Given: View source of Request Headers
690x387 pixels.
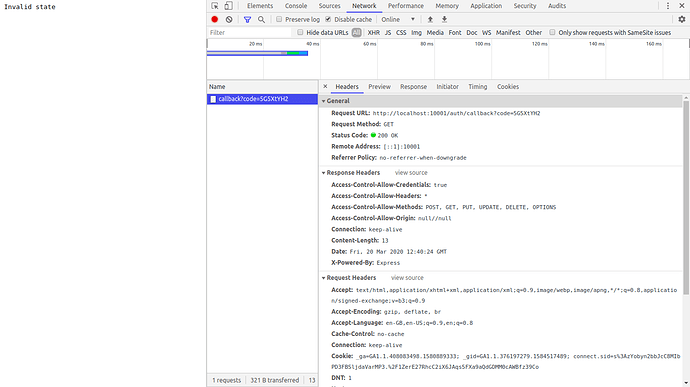Looking at the screenshot, I should [407, 278].
